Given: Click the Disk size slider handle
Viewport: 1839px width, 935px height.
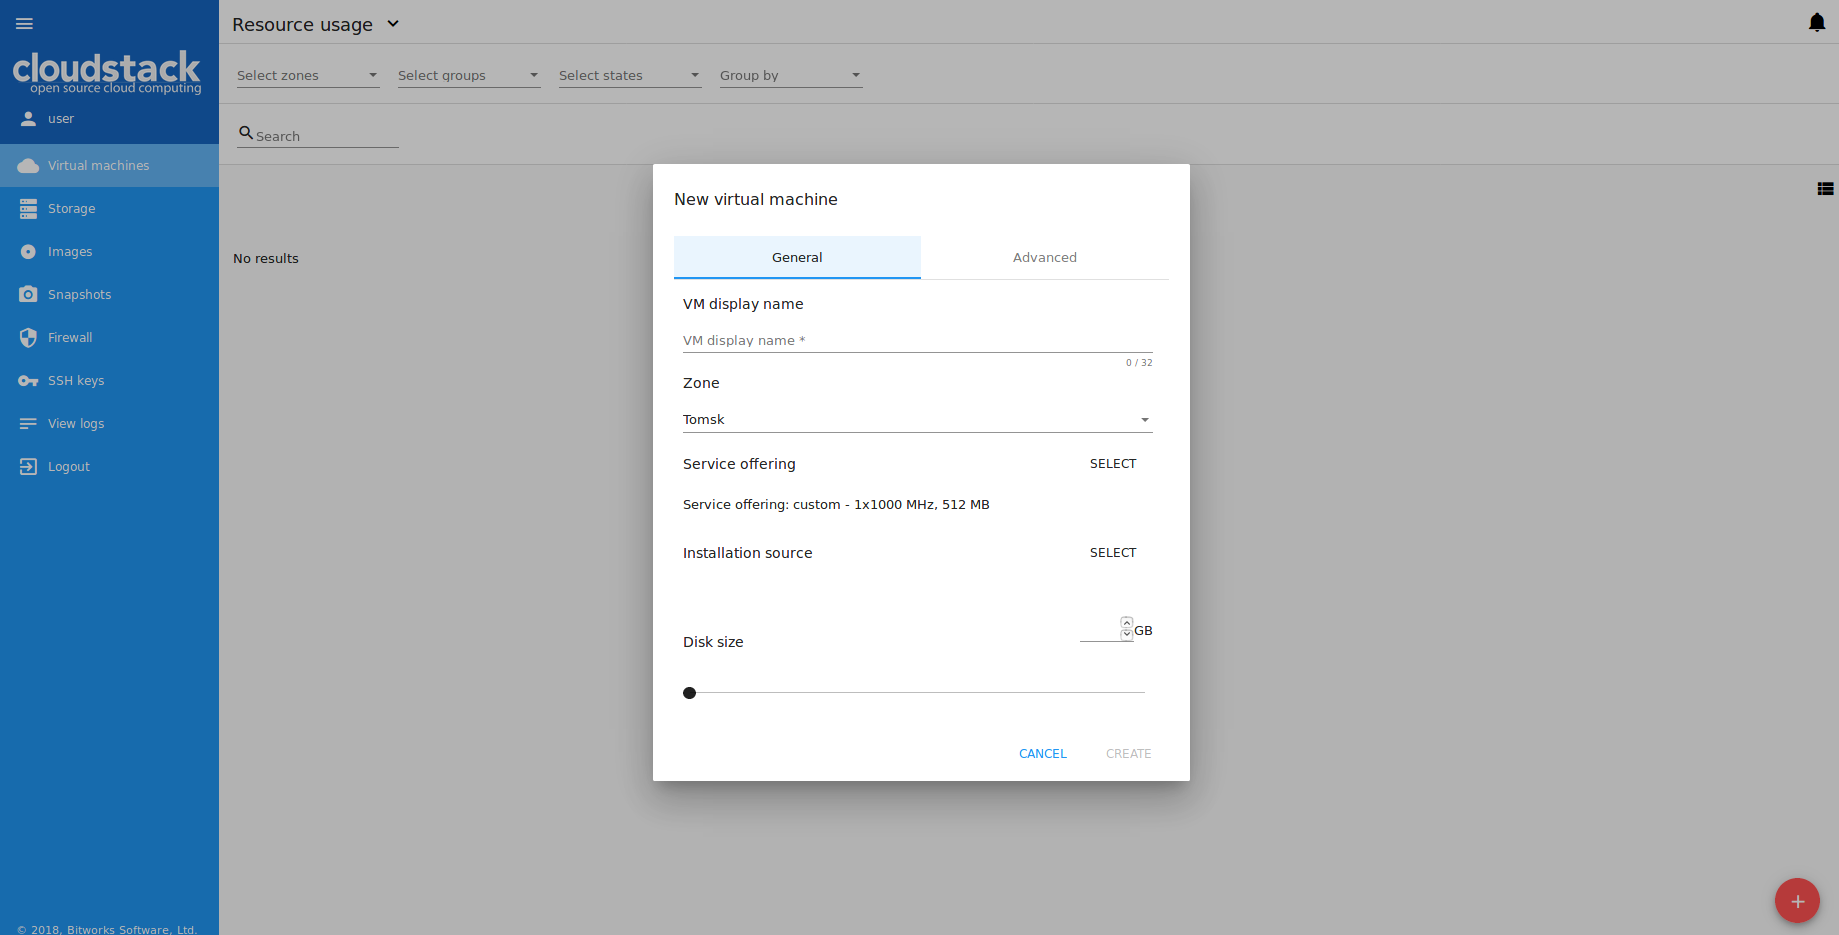Looking at the screenshot, I should tap(689, 693).
